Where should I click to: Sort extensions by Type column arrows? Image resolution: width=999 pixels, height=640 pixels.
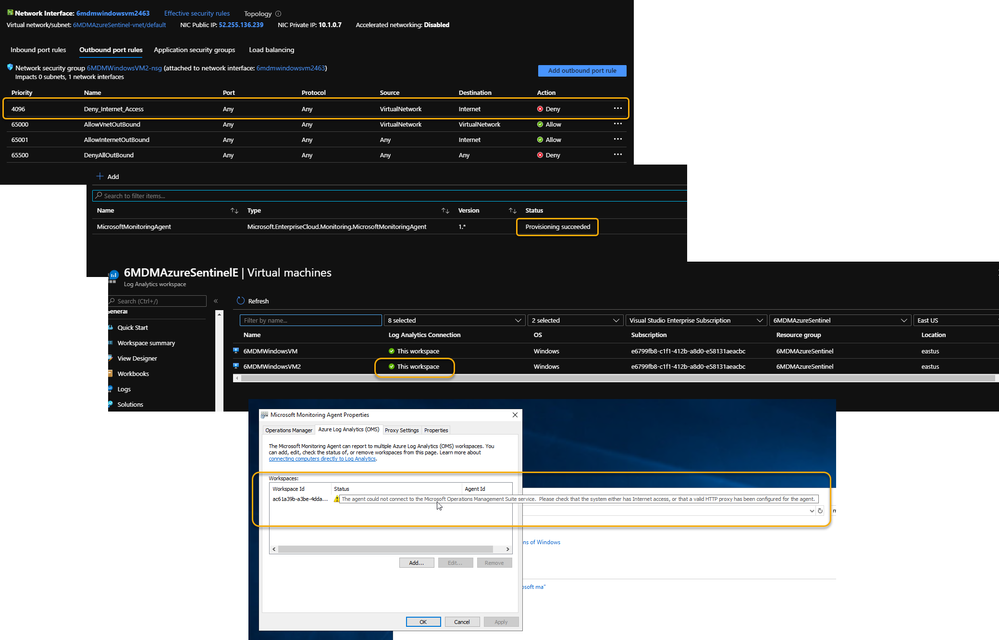(x=445, y=211)
